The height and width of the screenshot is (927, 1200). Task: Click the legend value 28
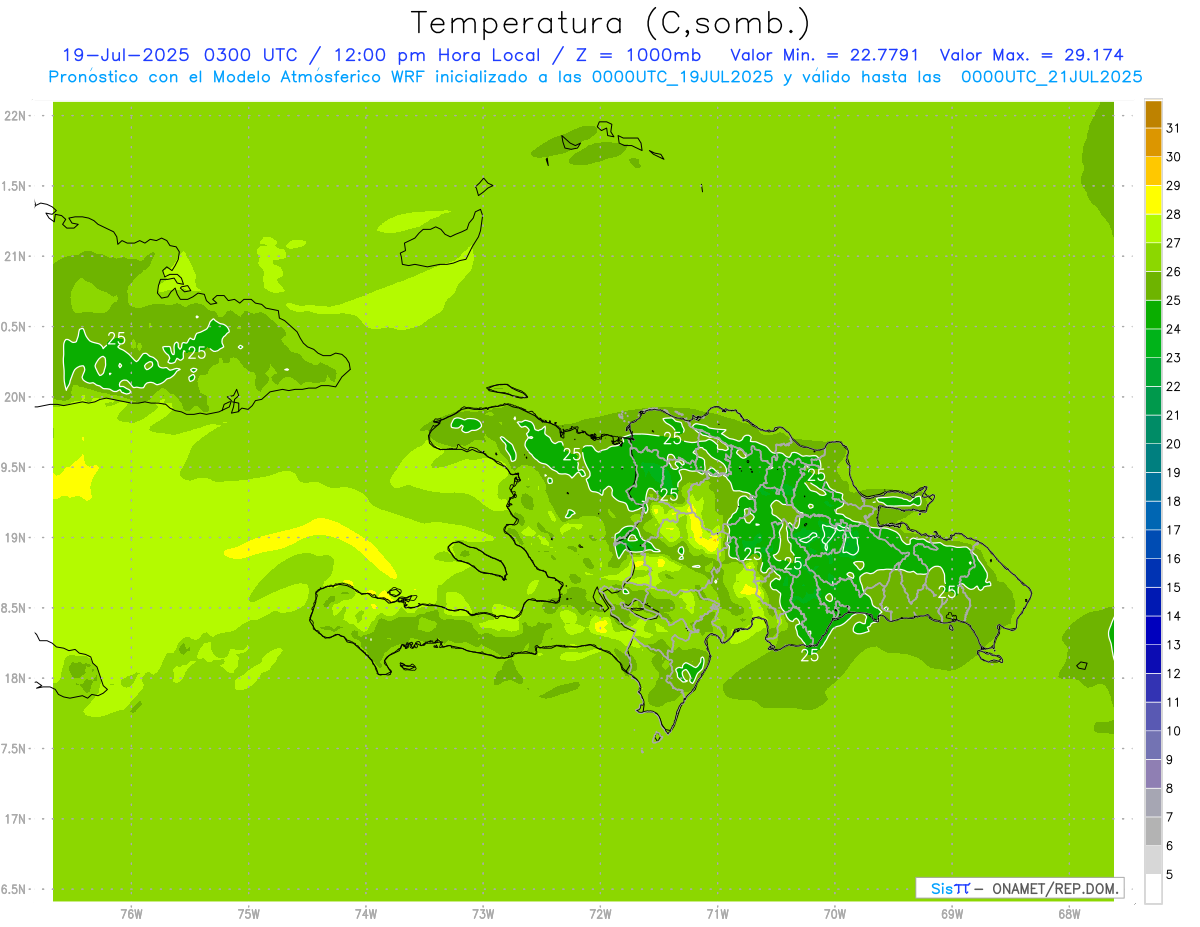1173,214
